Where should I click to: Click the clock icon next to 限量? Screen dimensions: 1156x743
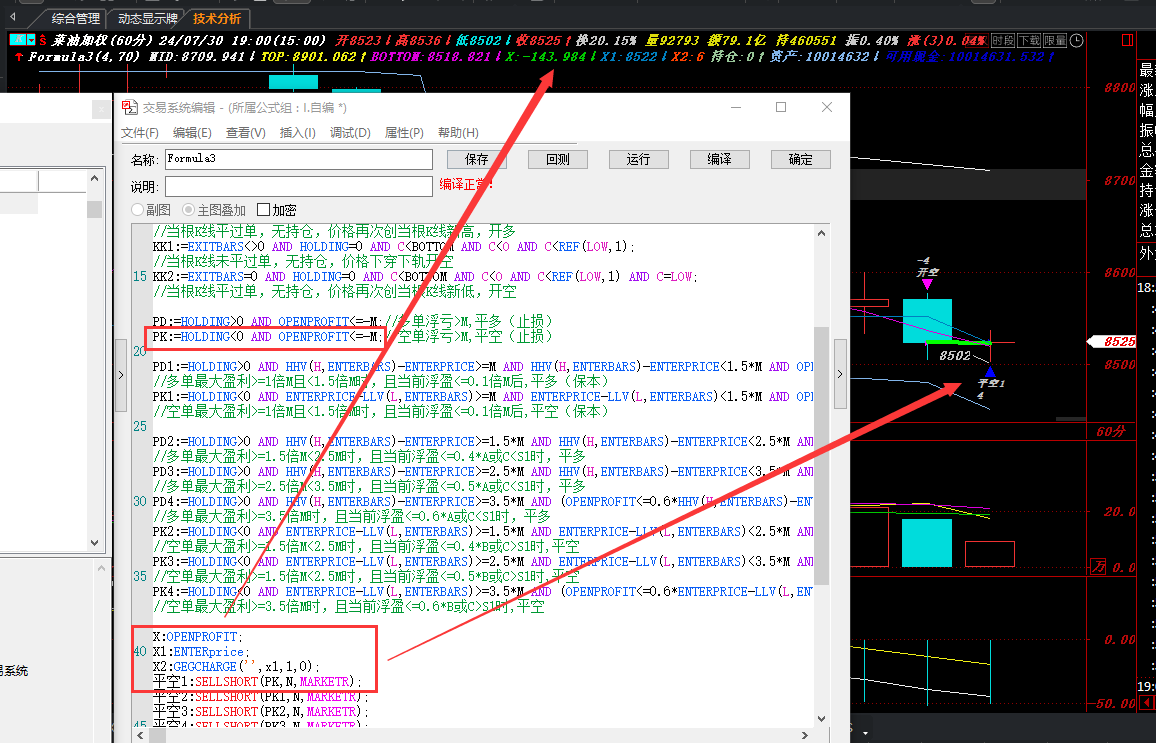pos(1076,41)
